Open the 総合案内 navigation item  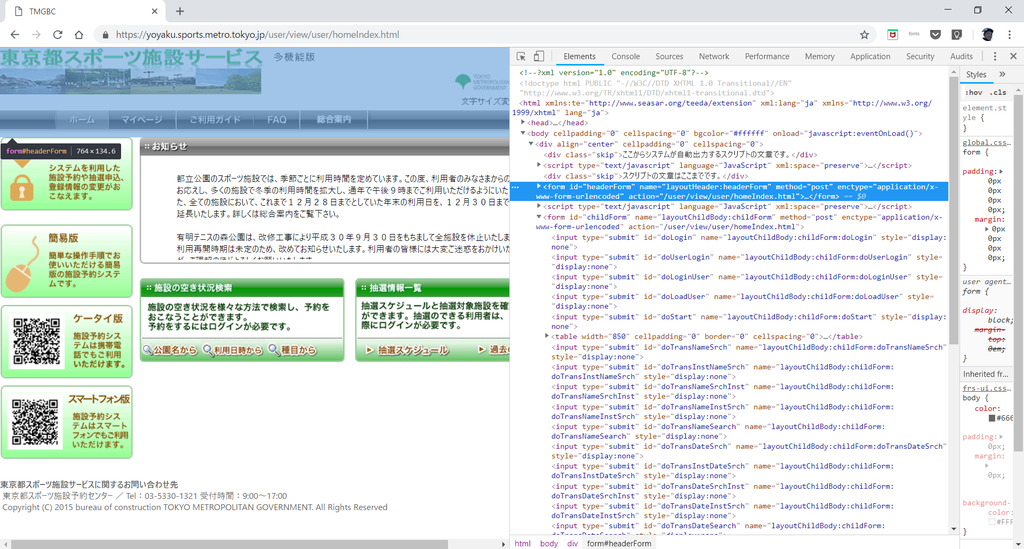(334, 119)
